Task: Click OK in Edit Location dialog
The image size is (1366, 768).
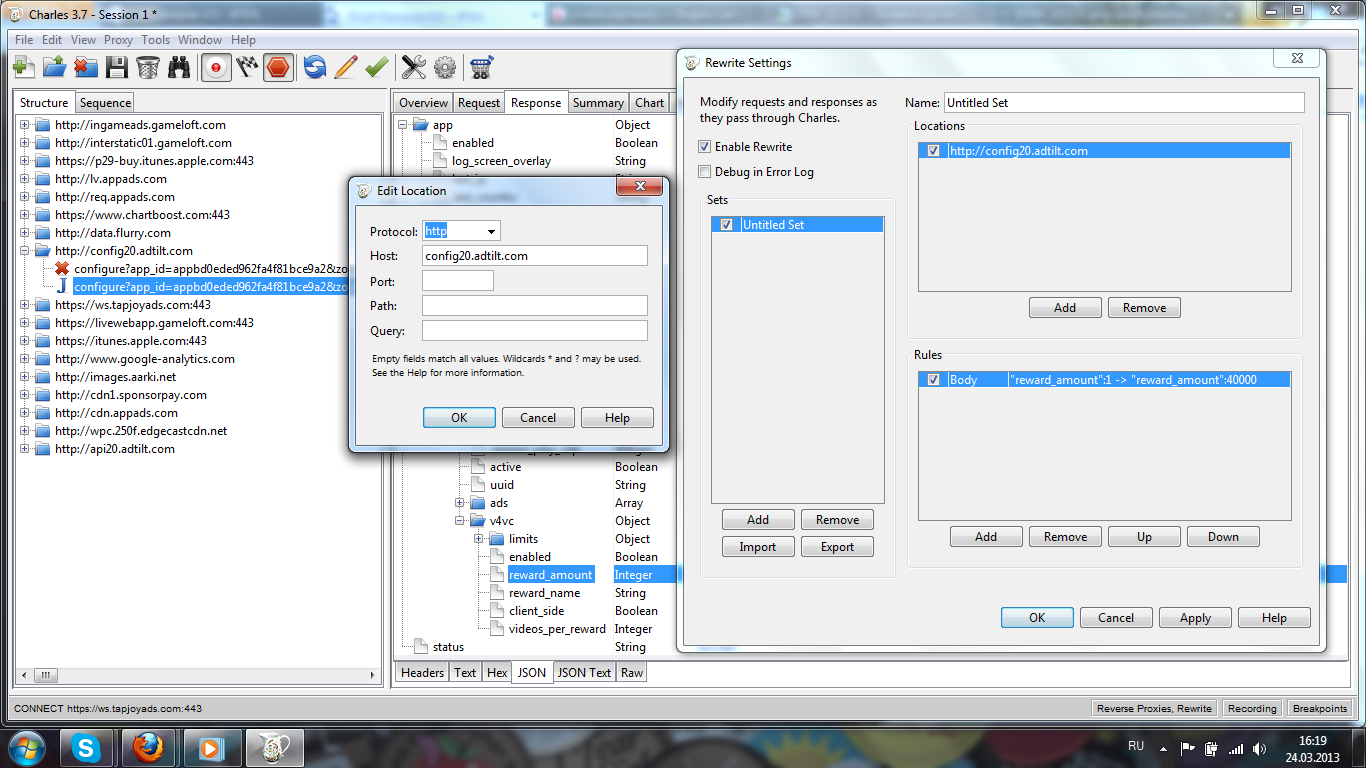Action: (x=459, y=417)
